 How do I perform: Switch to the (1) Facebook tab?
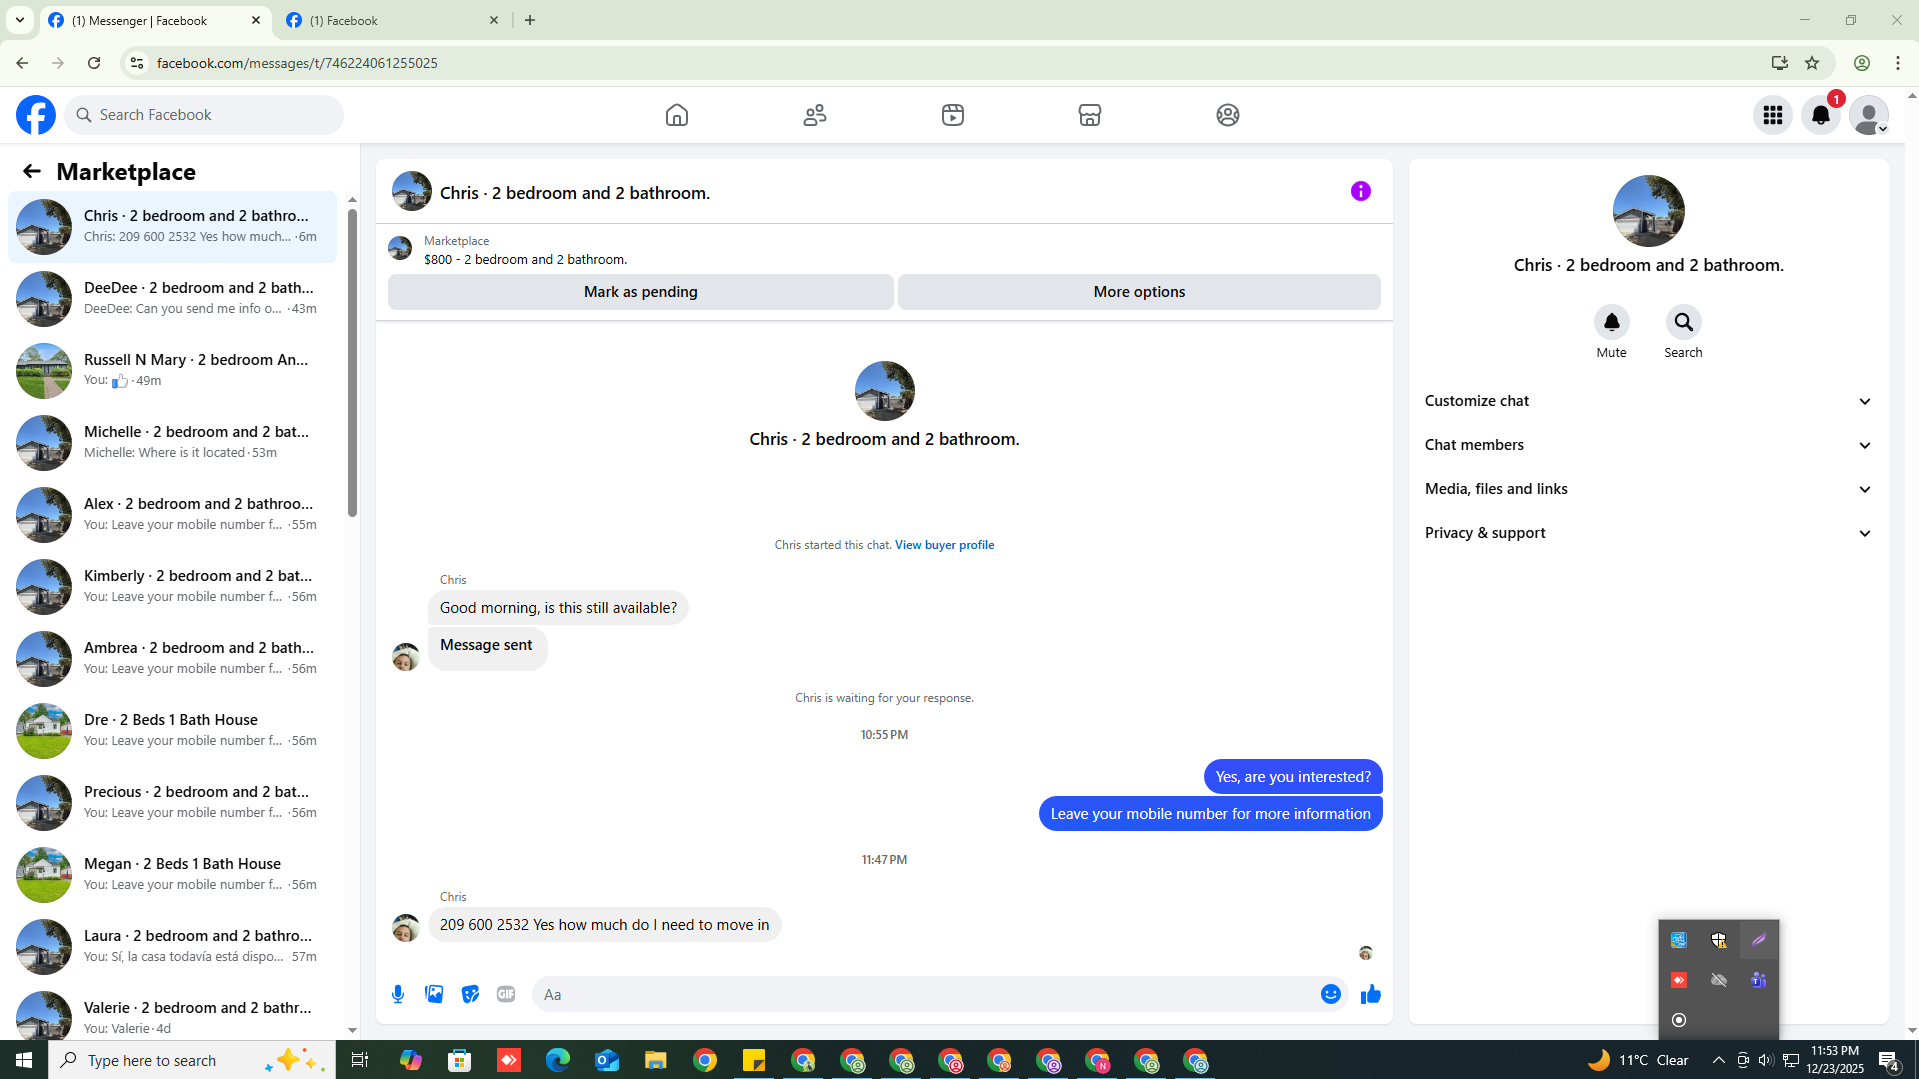point(392,20)
